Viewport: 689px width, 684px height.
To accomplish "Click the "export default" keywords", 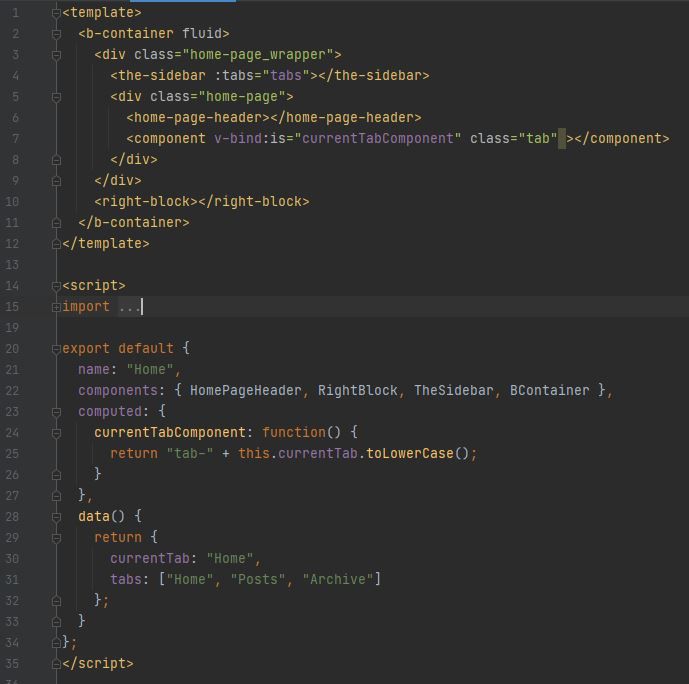I will [x=118, y=348].
